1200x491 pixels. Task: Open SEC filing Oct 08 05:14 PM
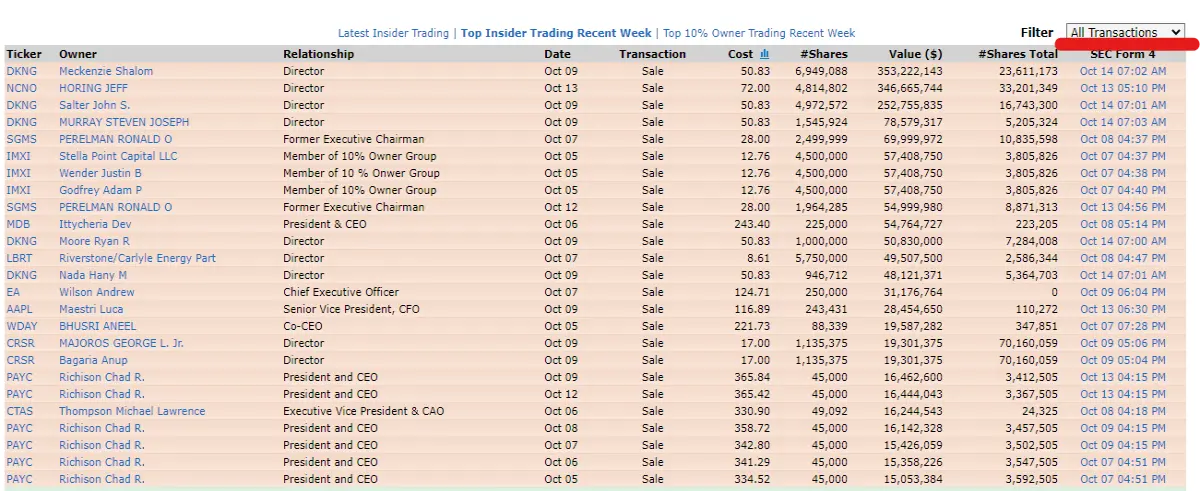[1123, 224]
